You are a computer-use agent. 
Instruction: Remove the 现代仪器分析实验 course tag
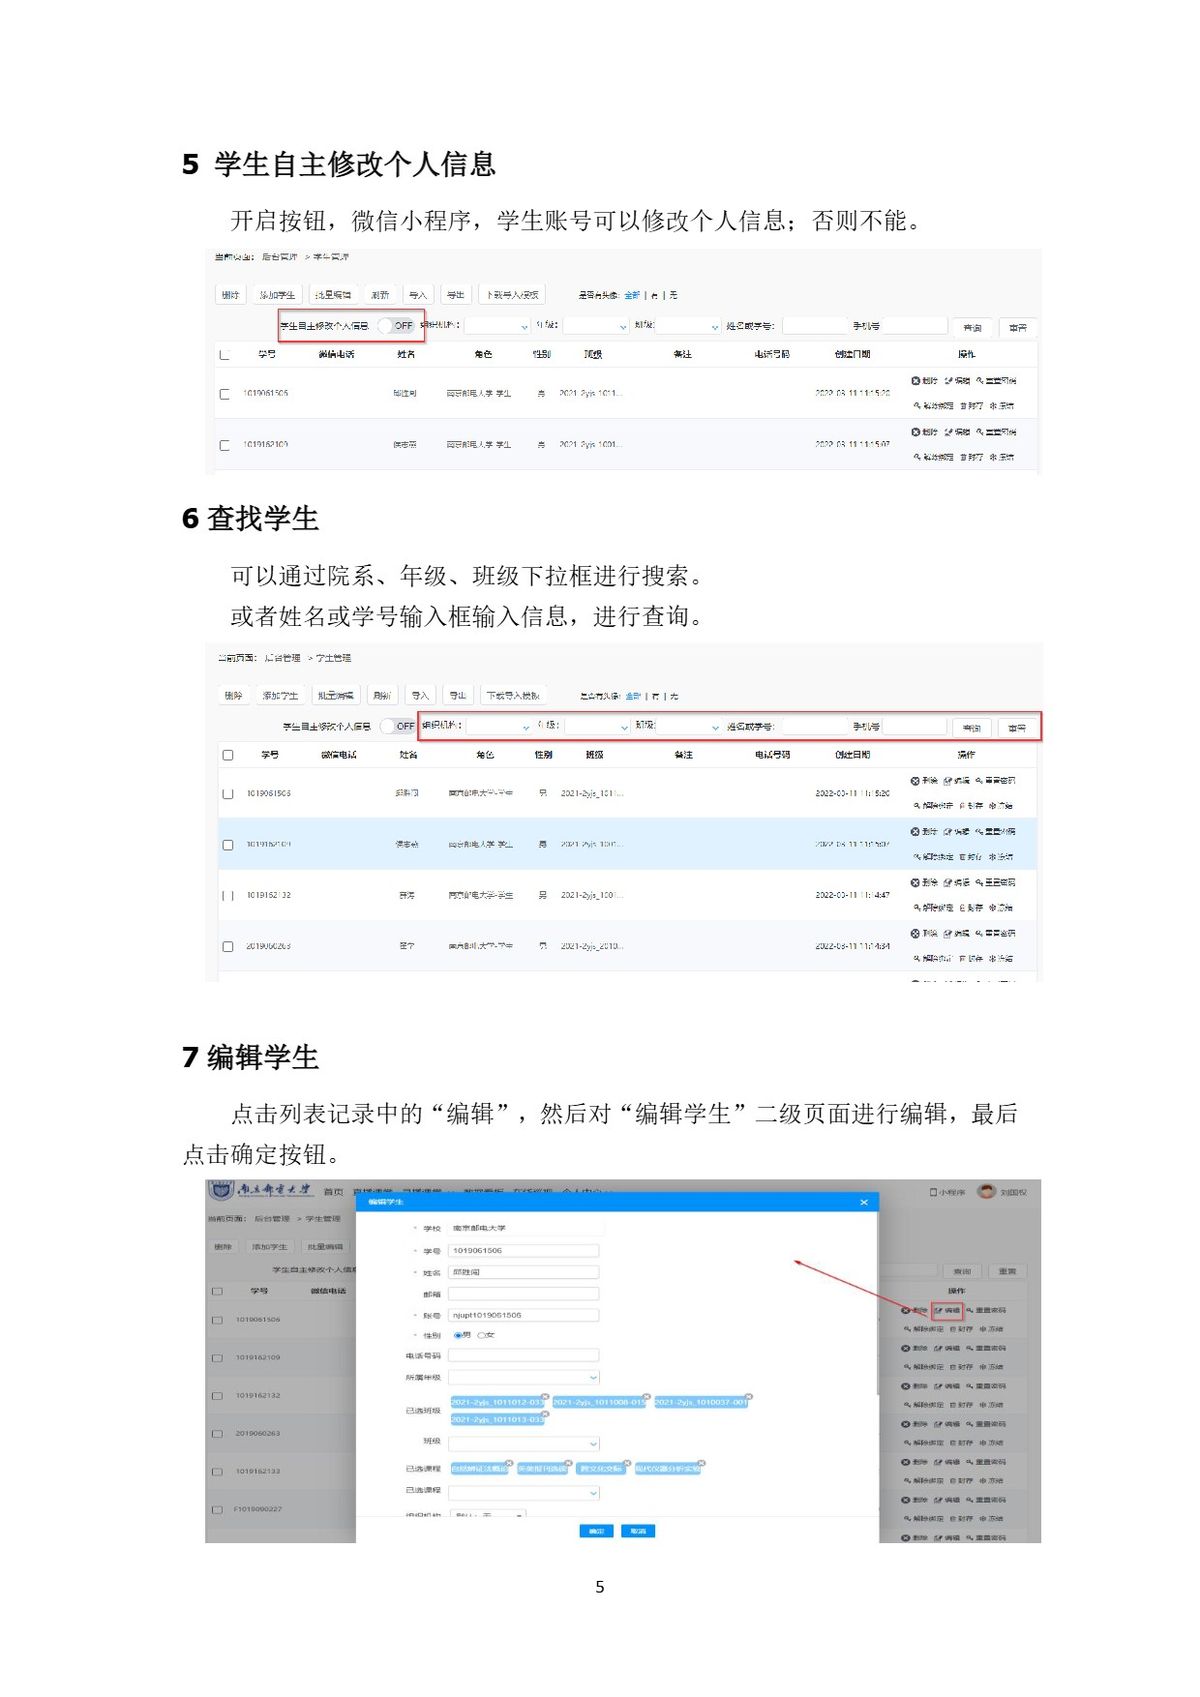[x=701, y=1463]
